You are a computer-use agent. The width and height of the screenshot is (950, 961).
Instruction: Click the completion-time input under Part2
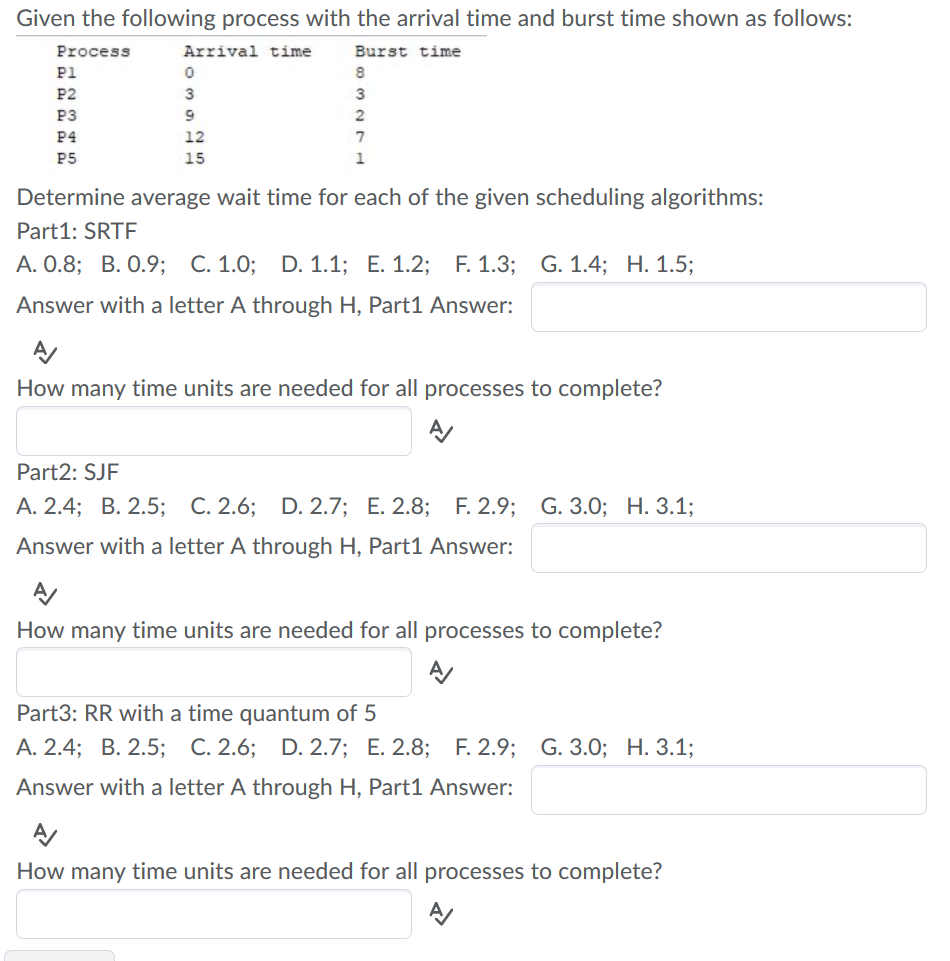pos(213,672)
